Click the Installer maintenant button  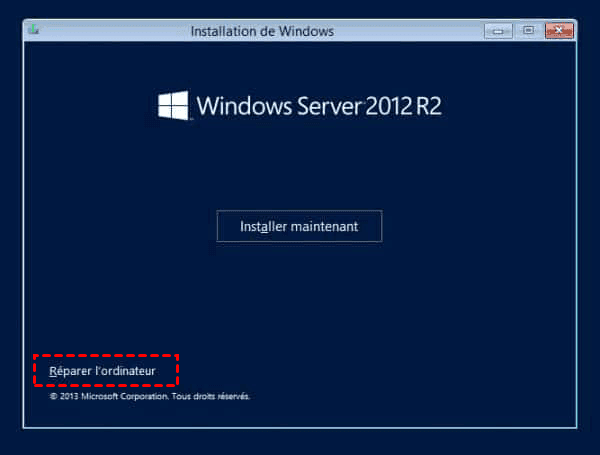point(299,226)
